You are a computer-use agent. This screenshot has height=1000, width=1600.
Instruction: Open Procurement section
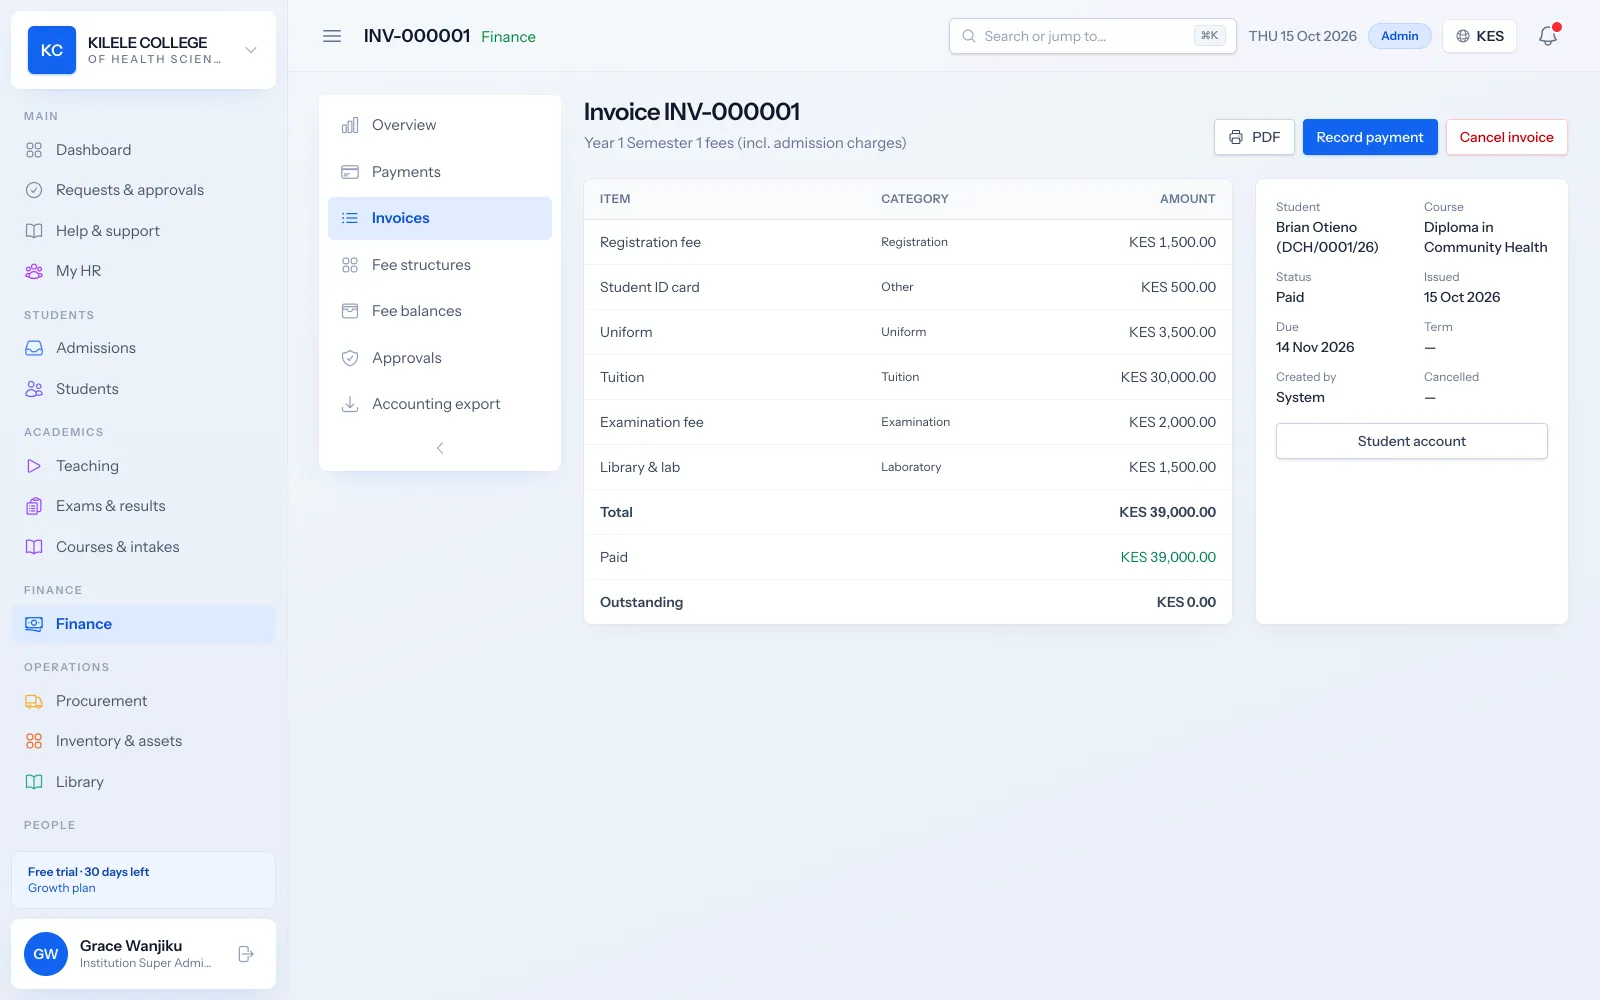point(144,701)
